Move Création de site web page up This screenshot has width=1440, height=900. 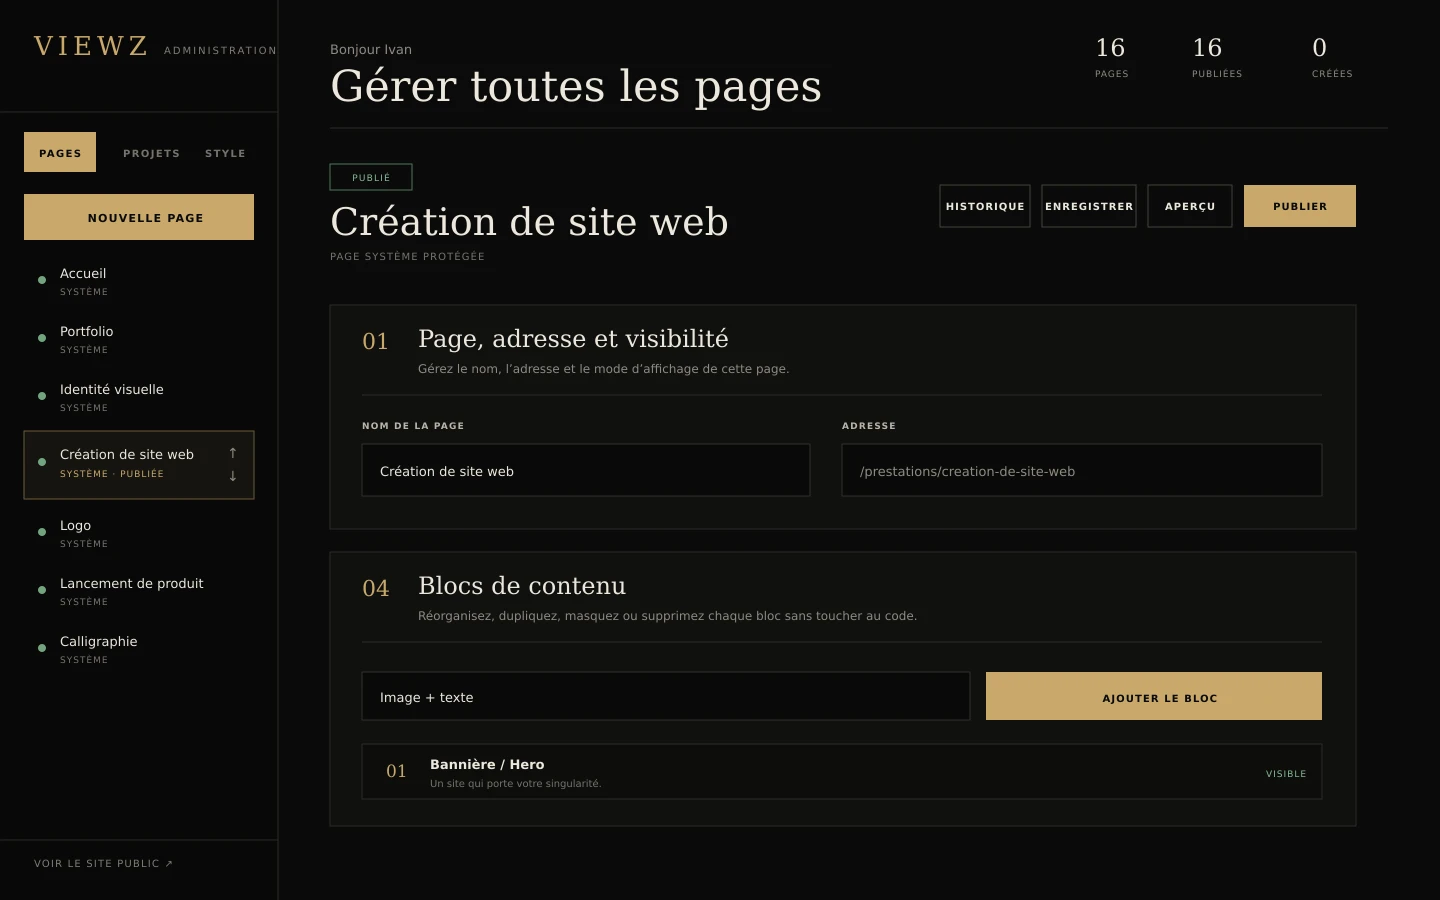point(233,453)
